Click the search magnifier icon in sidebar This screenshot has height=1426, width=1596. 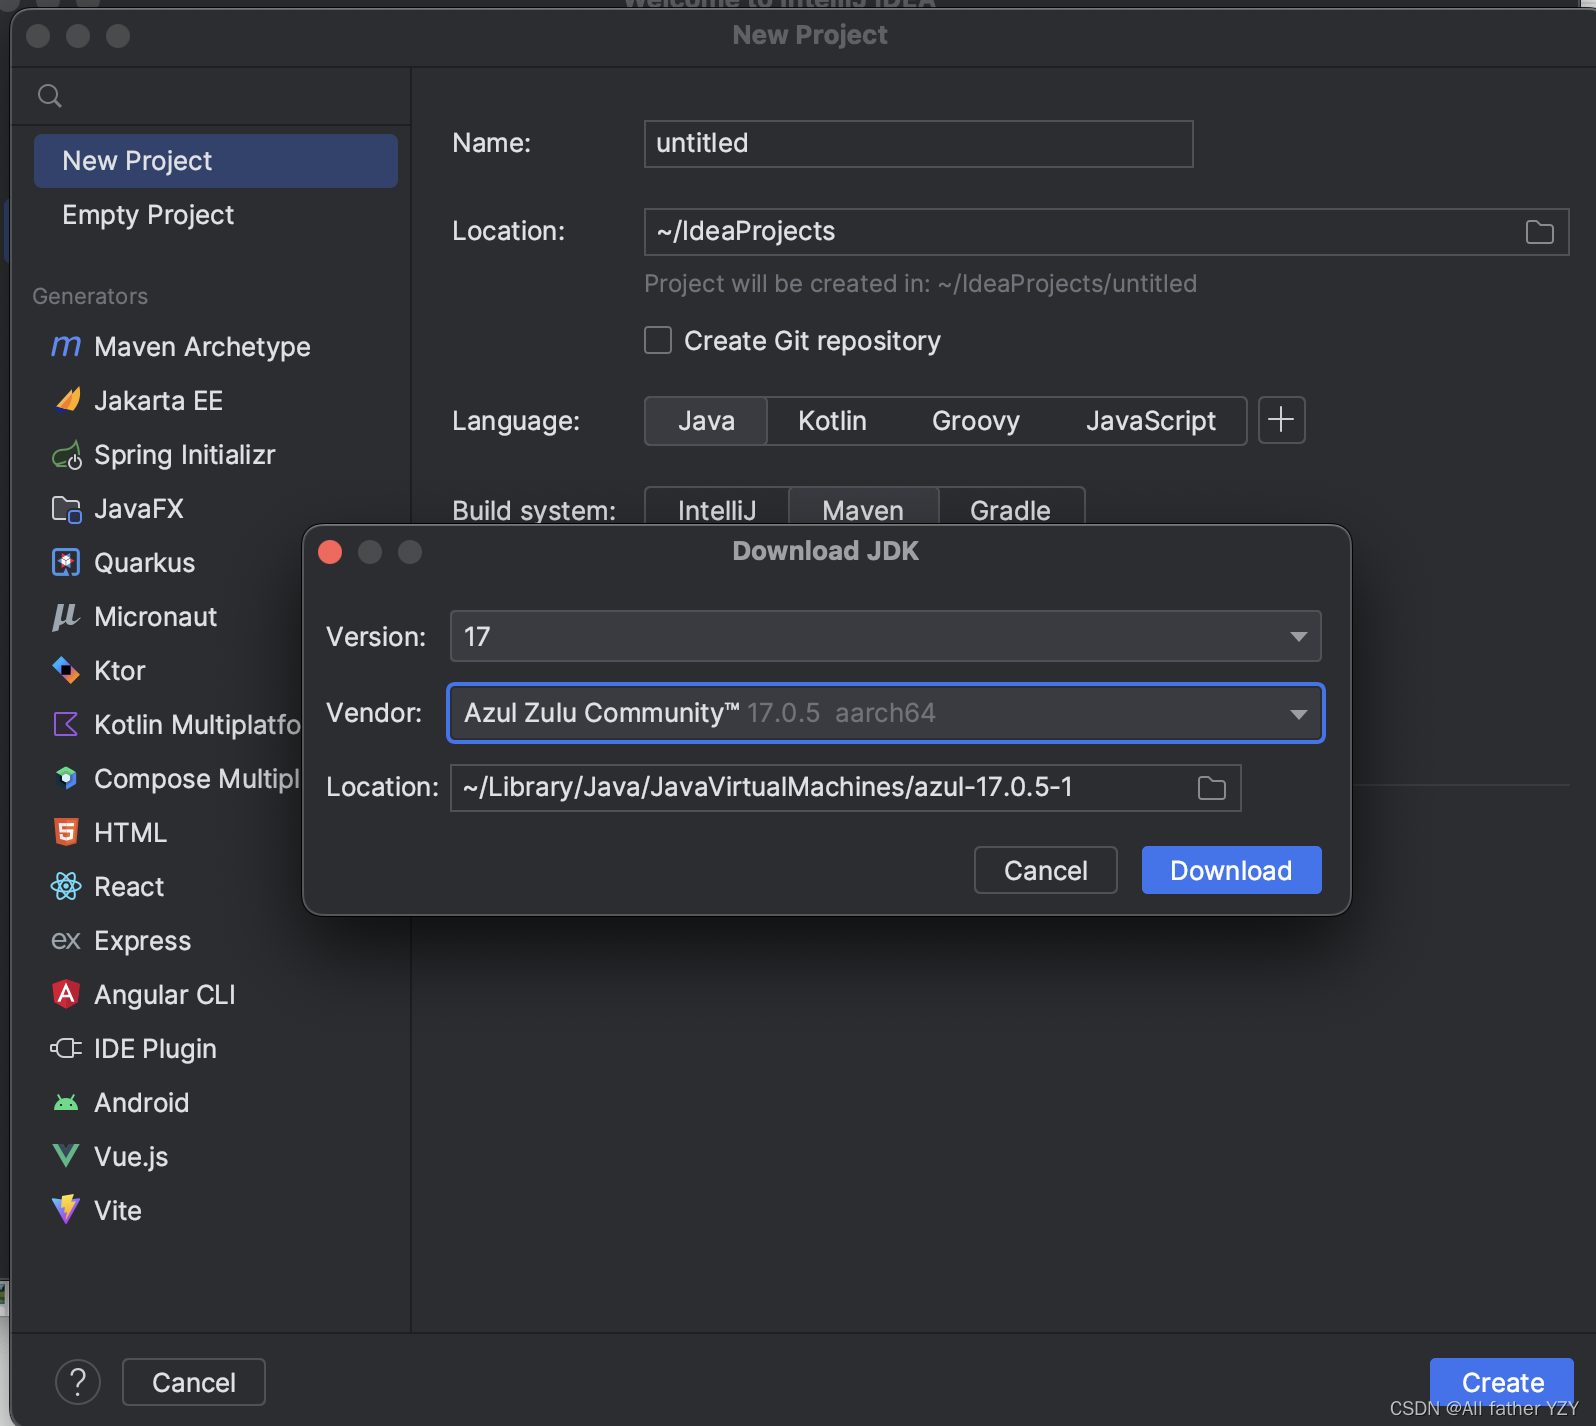[50, 96]
